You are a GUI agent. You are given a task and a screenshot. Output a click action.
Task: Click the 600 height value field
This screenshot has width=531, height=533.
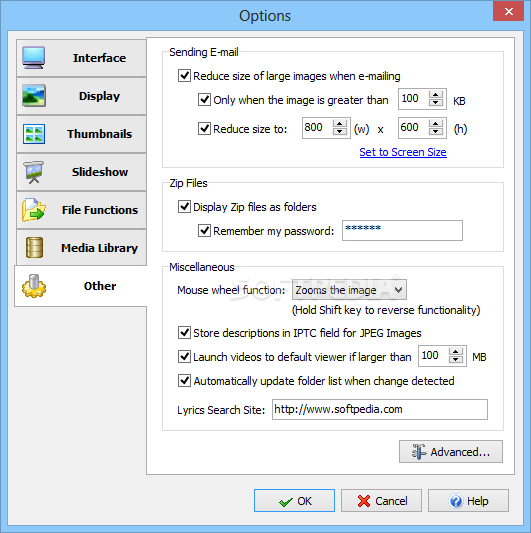[x=413, y=128]
